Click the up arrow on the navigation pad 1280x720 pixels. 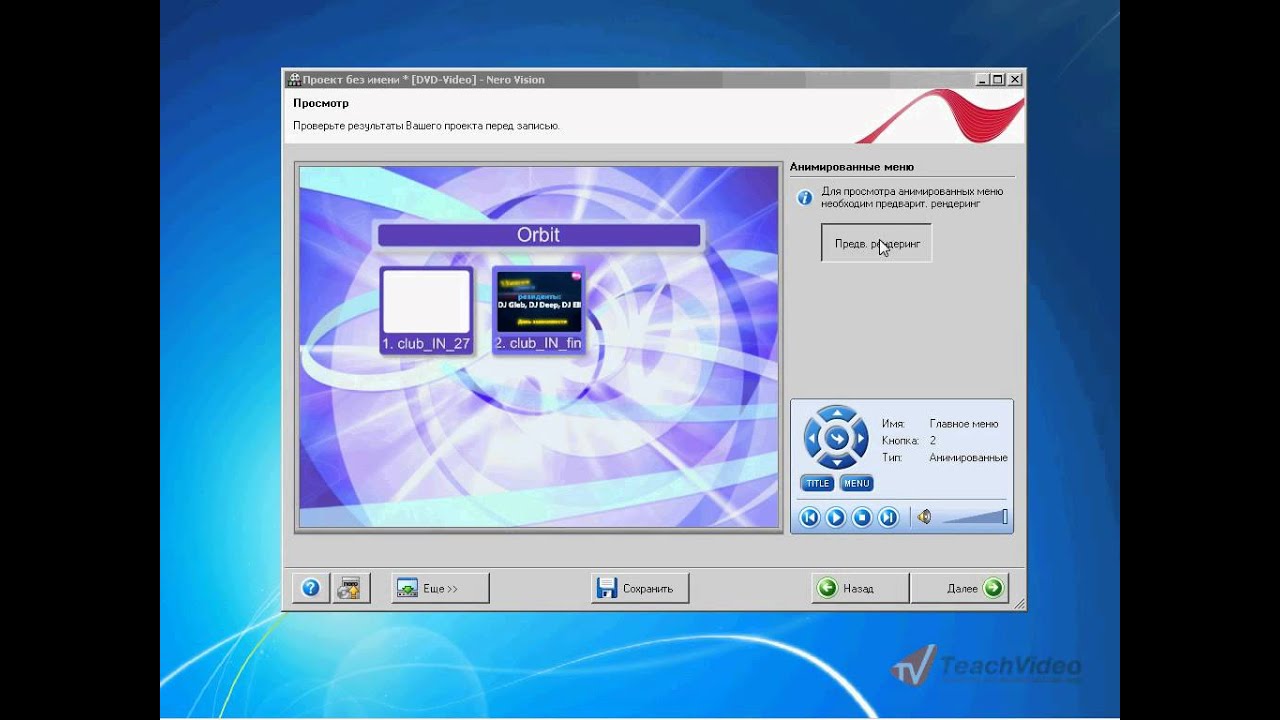coord(837,414)
